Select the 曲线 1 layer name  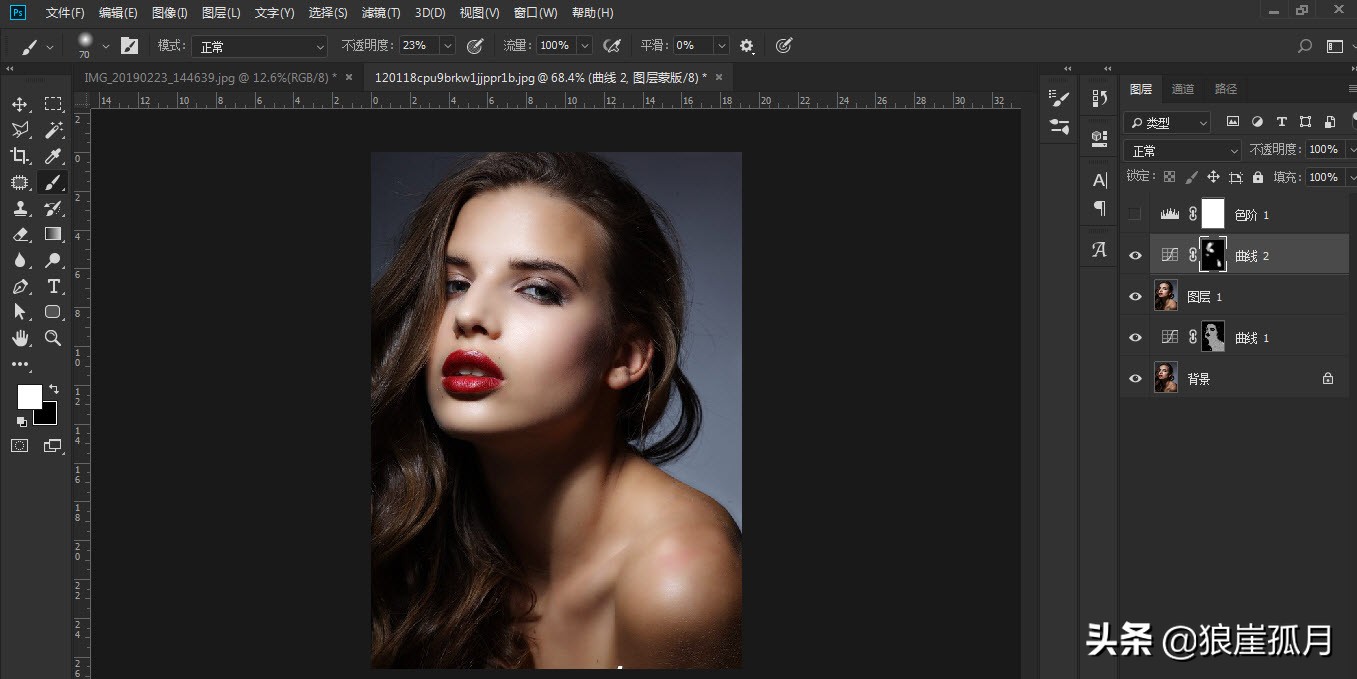[x=1252, y=338]
